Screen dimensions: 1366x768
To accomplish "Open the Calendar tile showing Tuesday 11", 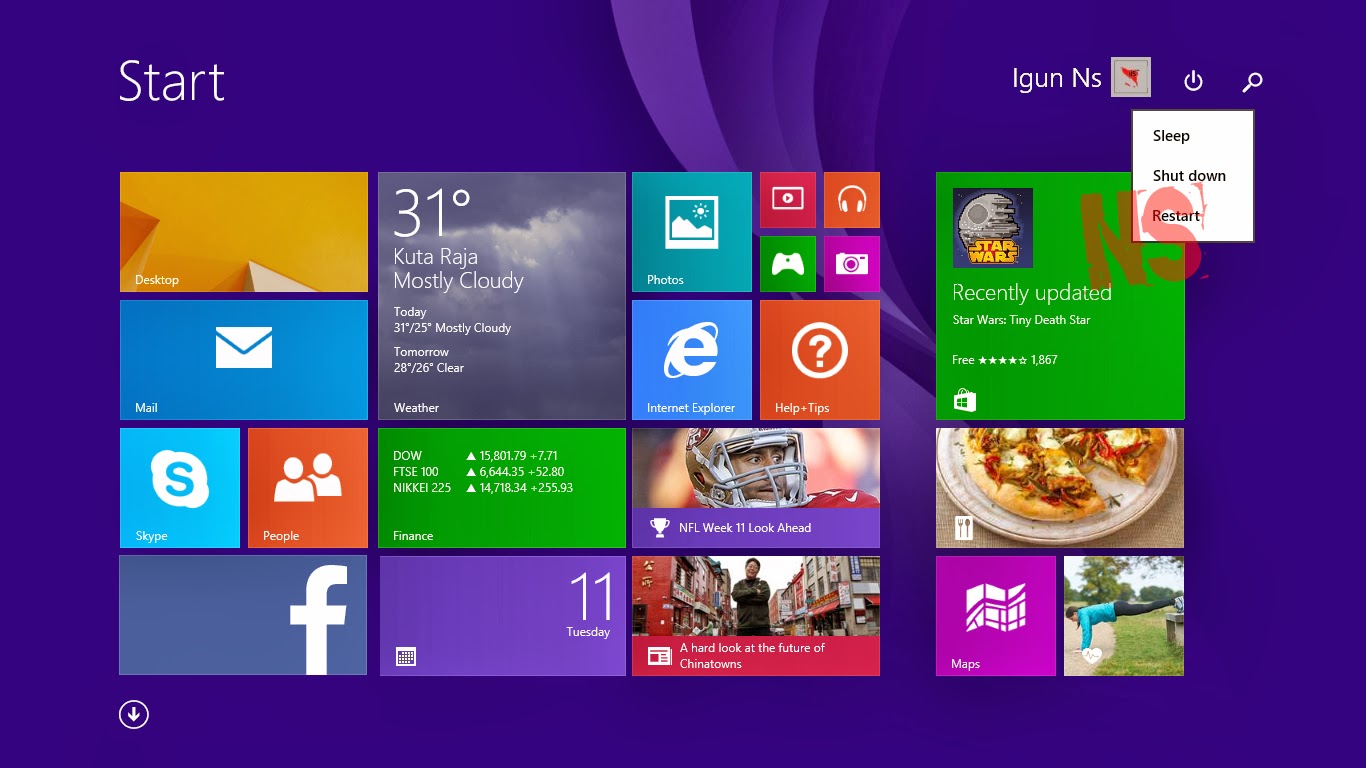I will click(503, 616).
